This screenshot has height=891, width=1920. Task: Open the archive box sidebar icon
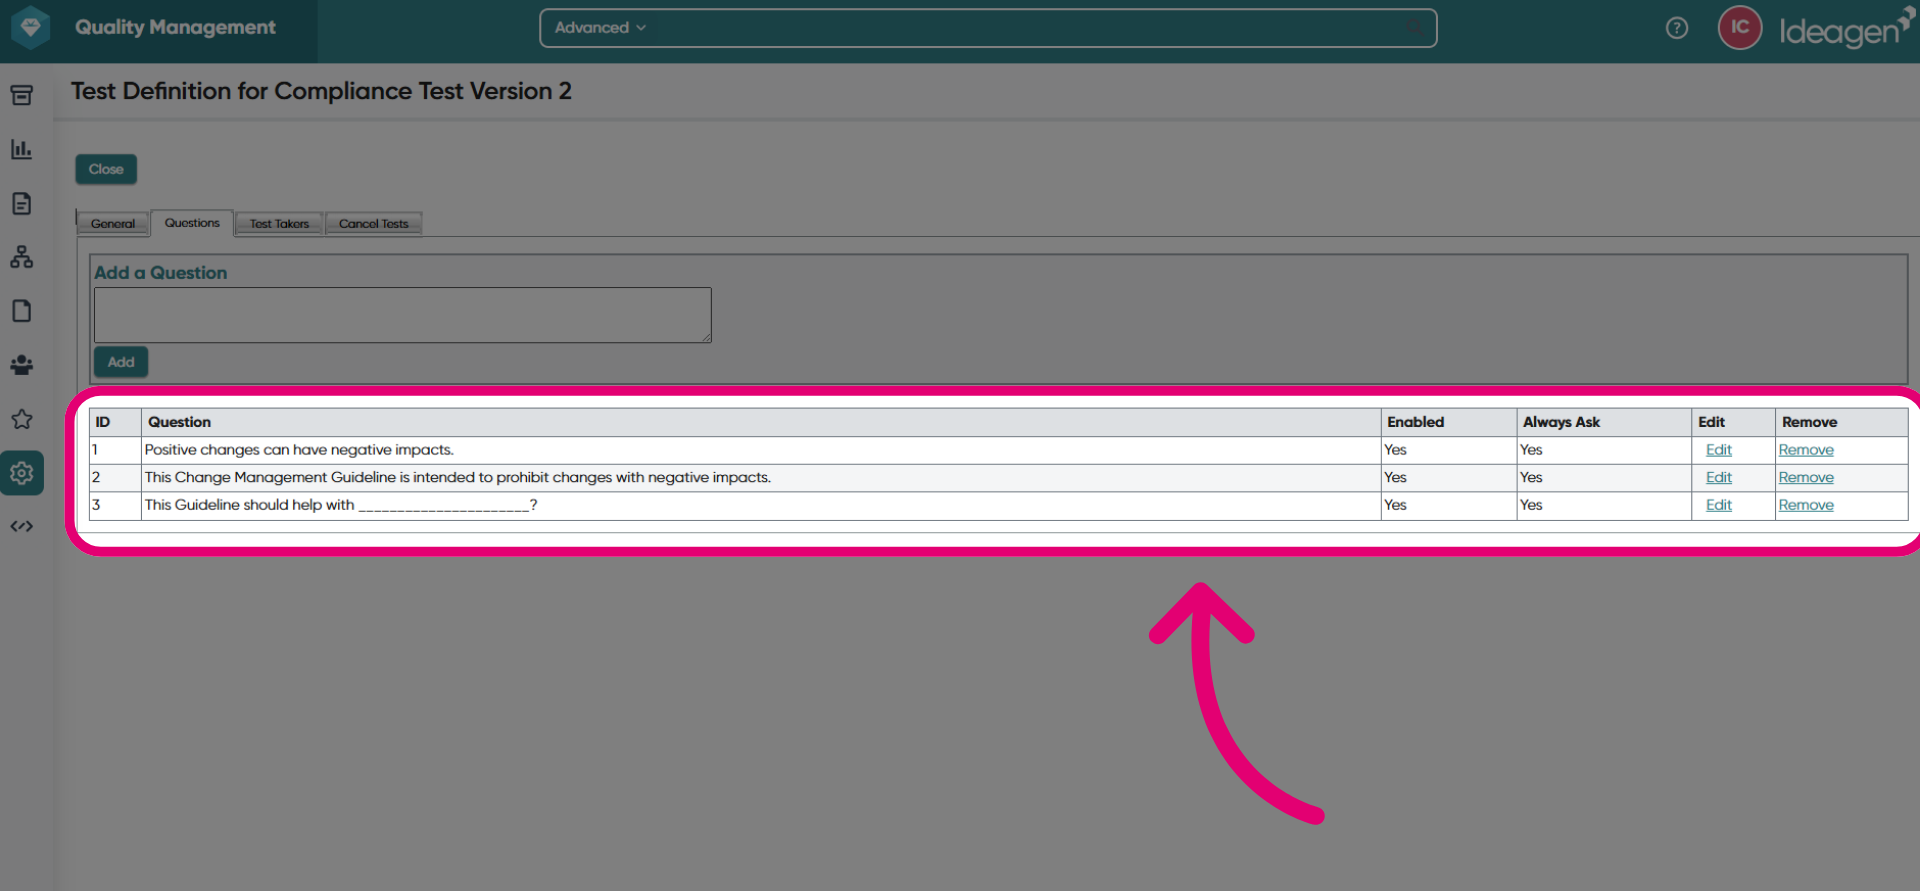point(21,95)
